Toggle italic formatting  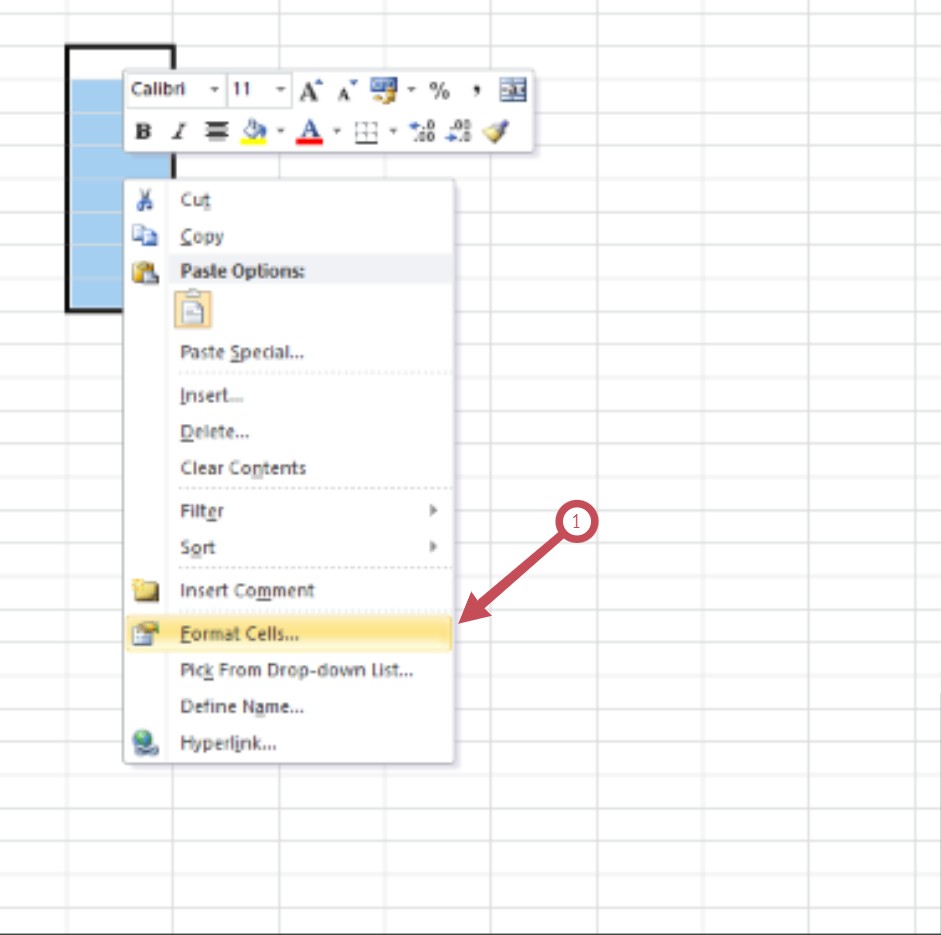coord(179,131)
